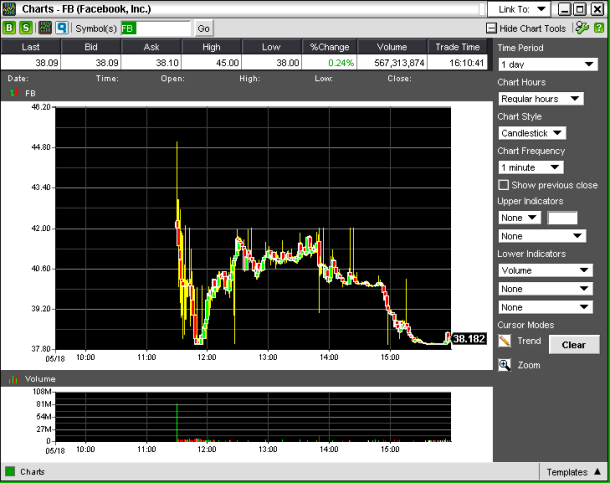Open the Lower Indicators Volume dropdown
The width and height of the screenshot is (610, 483).
[x=545, y=270]
